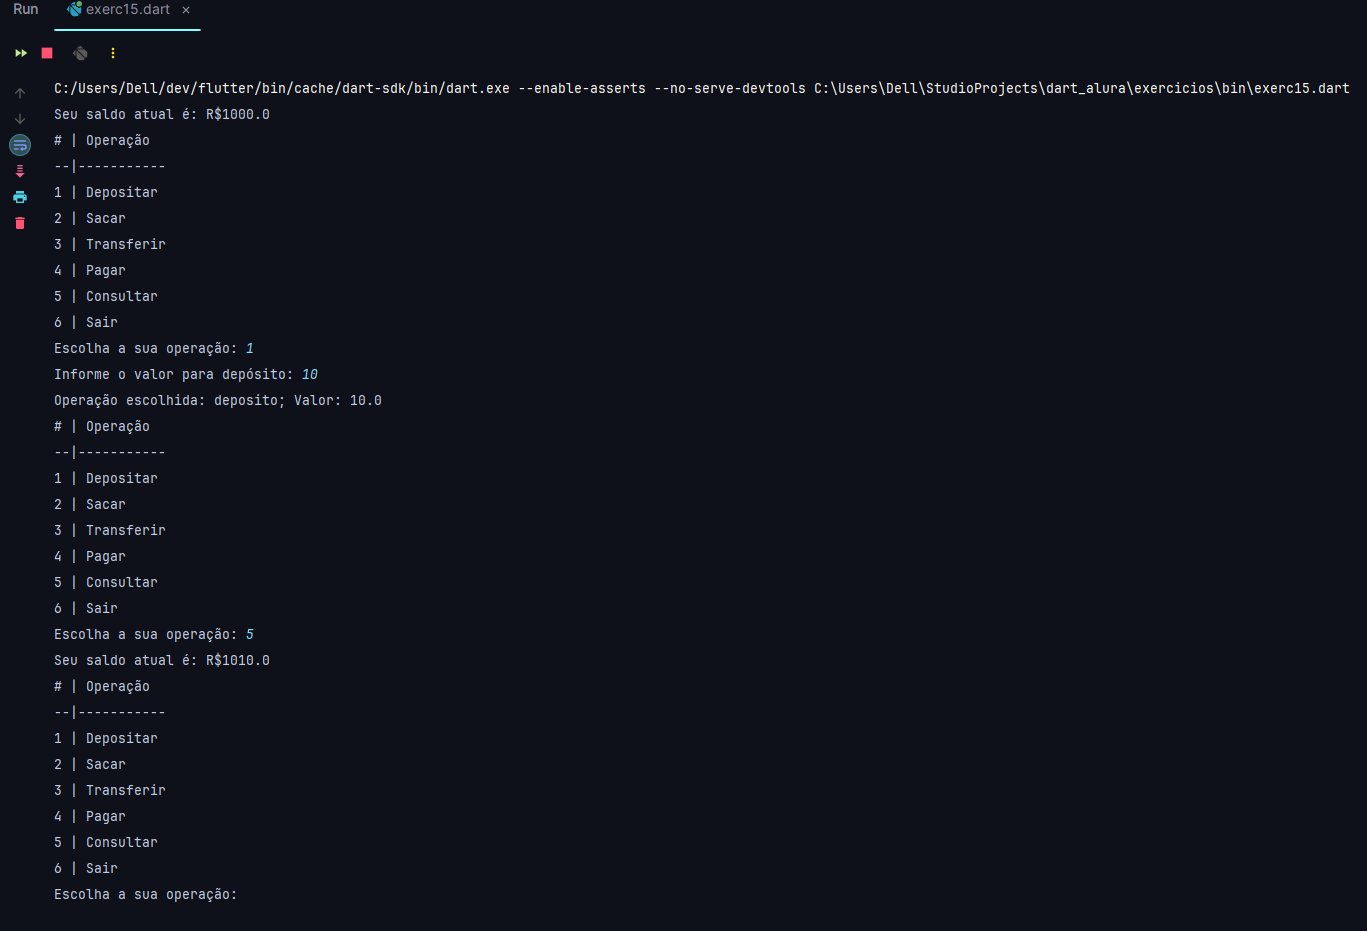
Task: Click '# | Operação' header below the R$1000.0 line
Action: coord(102,140)
